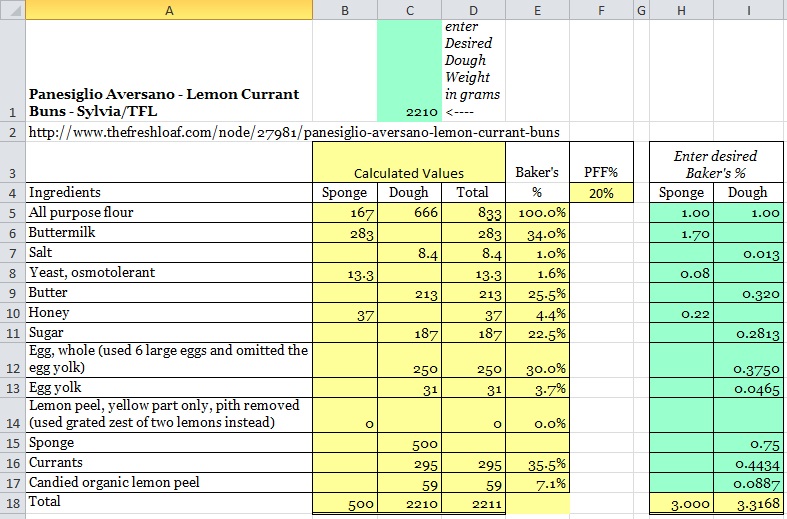Click the Currants dough baker's % cell 0.4434
787x519 pixels.
tap(748, 462)
